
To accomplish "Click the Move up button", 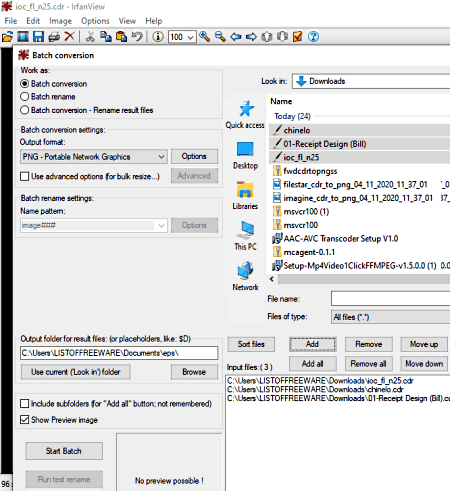I will point(424,344).
